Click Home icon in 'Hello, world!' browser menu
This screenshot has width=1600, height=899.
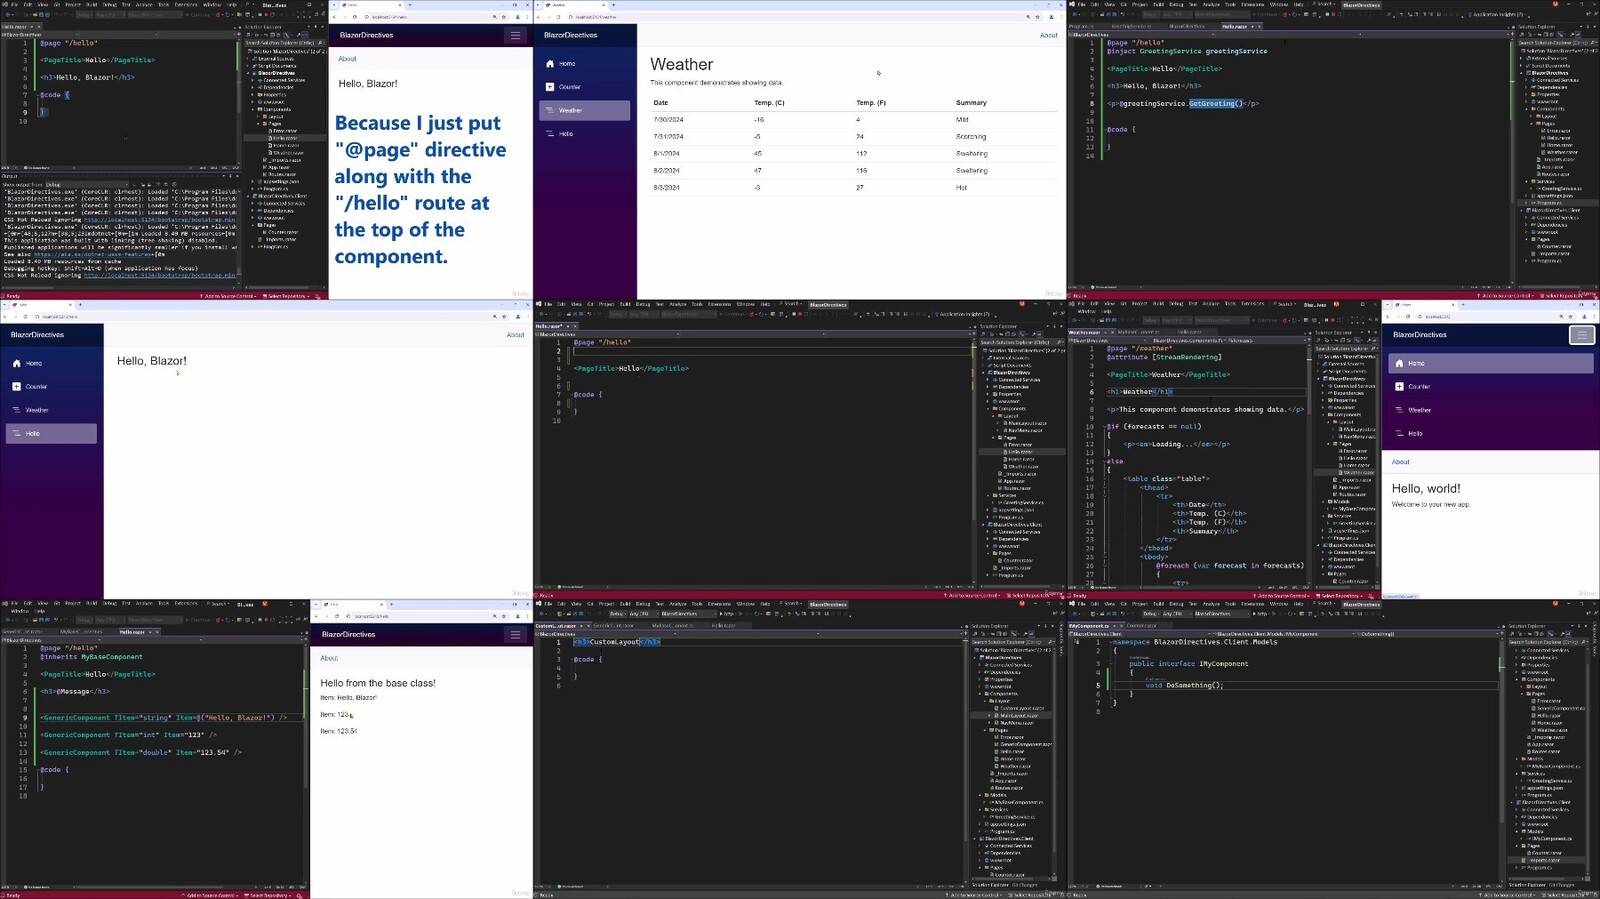click(1399, 363)
